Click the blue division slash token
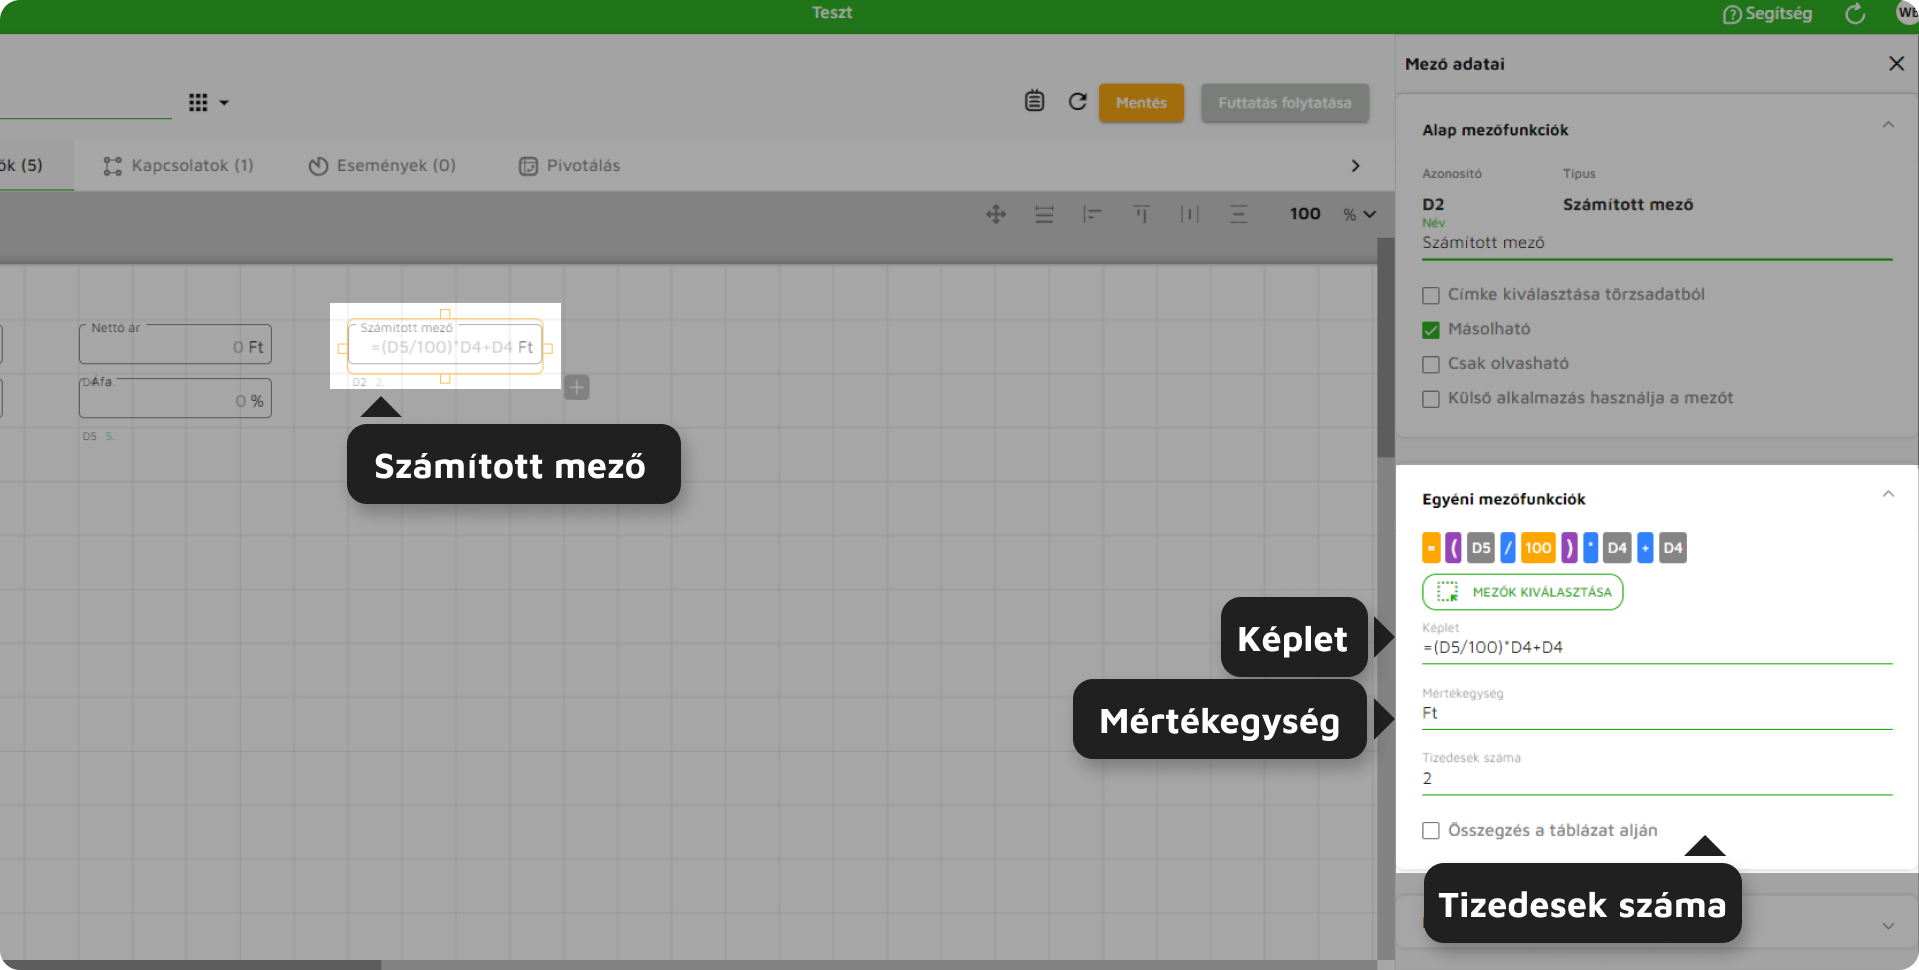The height and width of the screenshot is (970, 1919). click(x=1508, y=548)
